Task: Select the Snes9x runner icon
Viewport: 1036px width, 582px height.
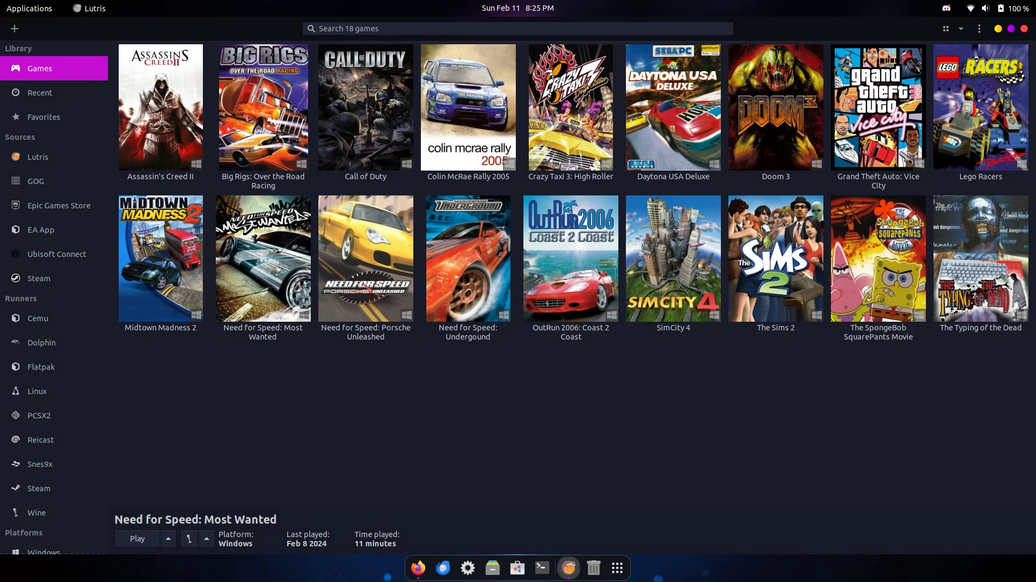Action: click(x=16, y=464)
